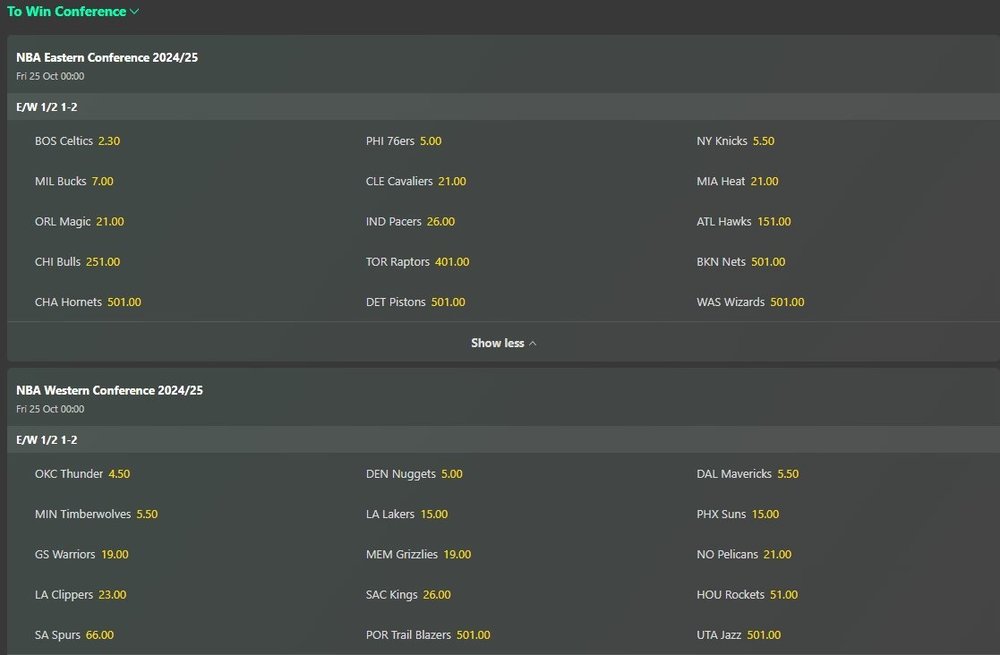Open the To Win Conference dropdown
This screenshot has width=1000, height=655.
pyautogui.click(x=73, y=11)
